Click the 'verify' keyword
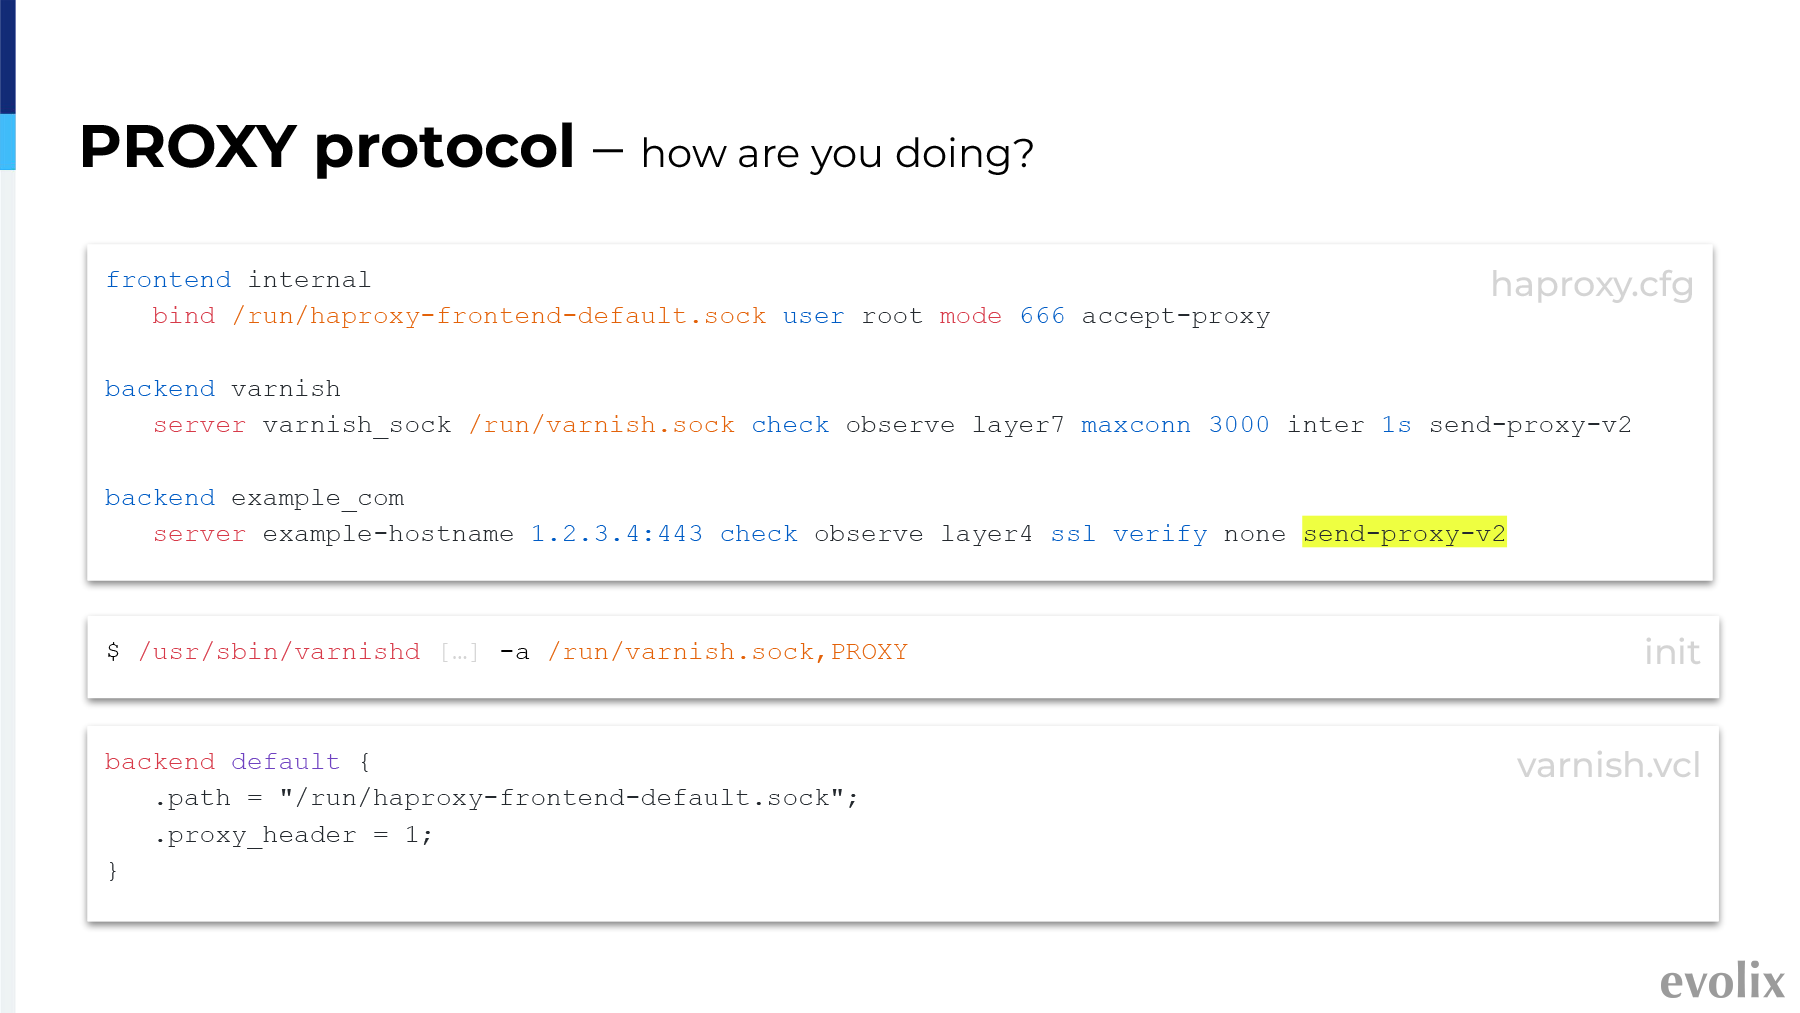This screenshot has height=1013, width=1800. coord(1160,534)
